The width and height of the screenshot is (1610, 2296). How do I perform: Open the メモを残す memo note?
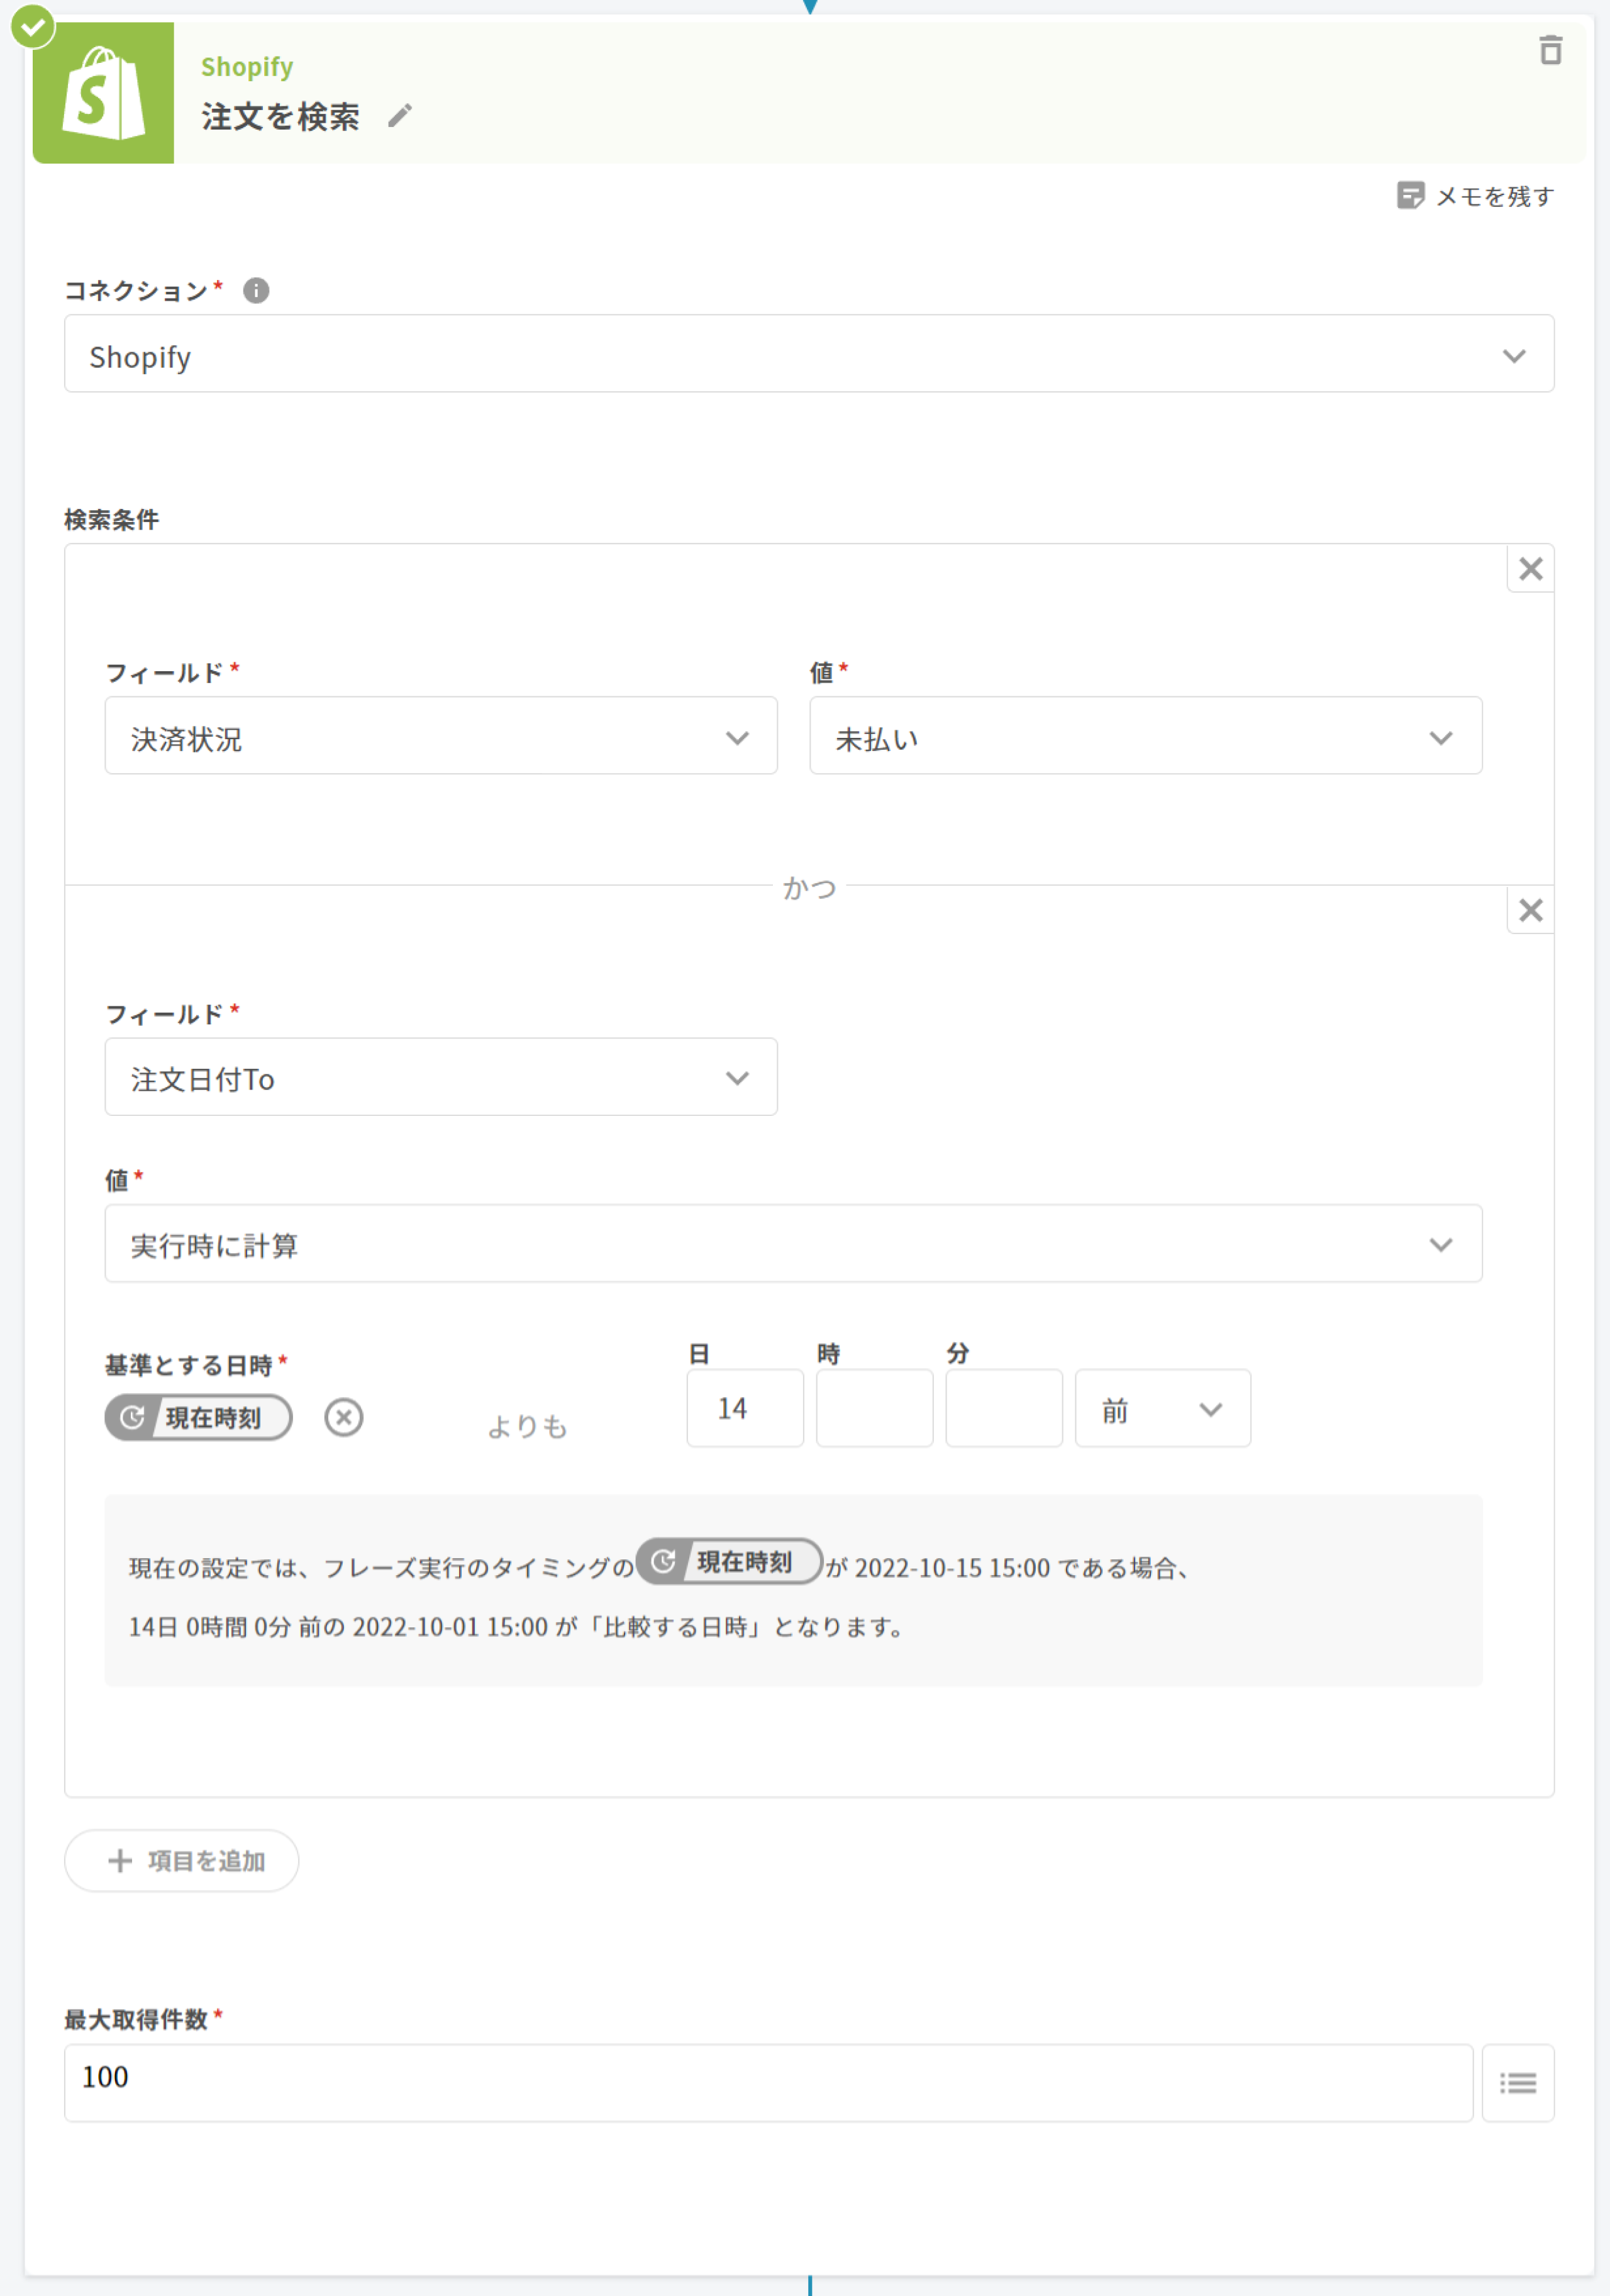click(x=1475, y=196)
